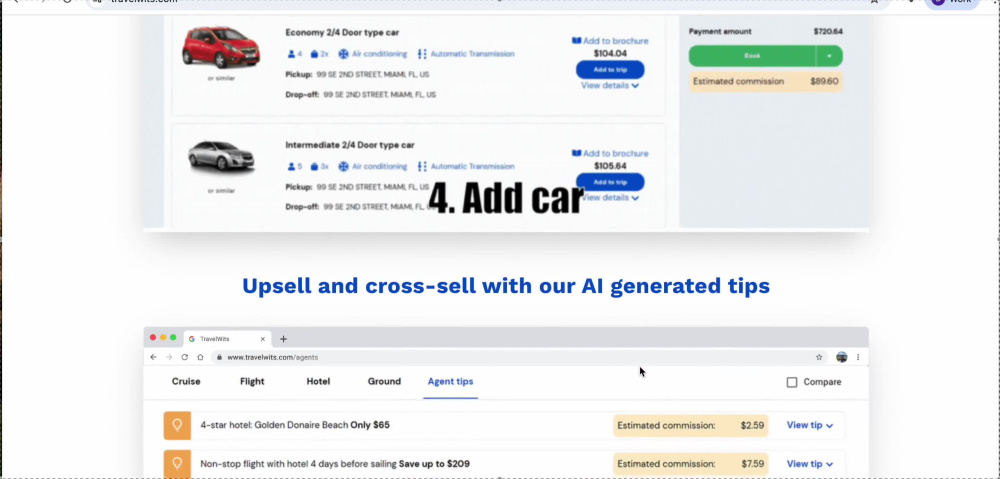Click the Estimated commission $2.59 box

point(691,425)
